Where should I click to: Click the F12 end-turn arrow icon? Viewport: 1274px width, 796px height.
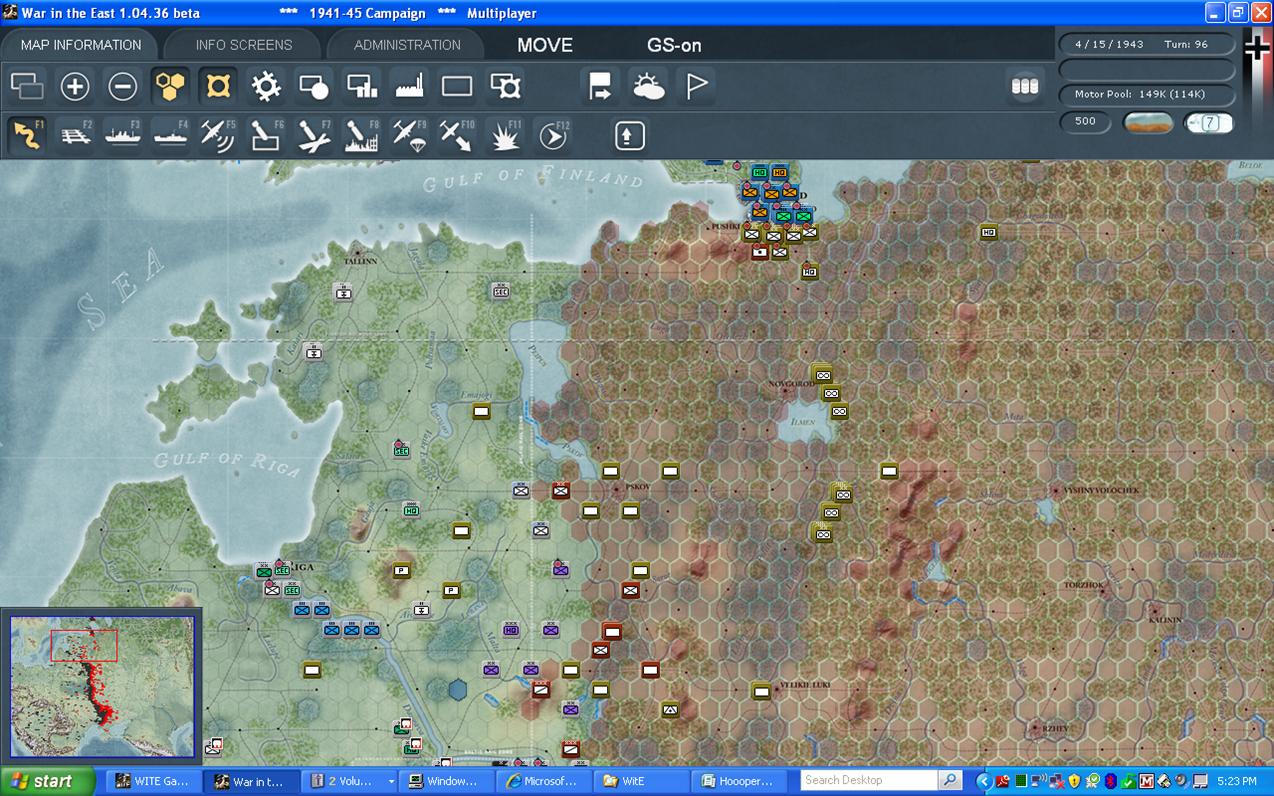(553, 135)
